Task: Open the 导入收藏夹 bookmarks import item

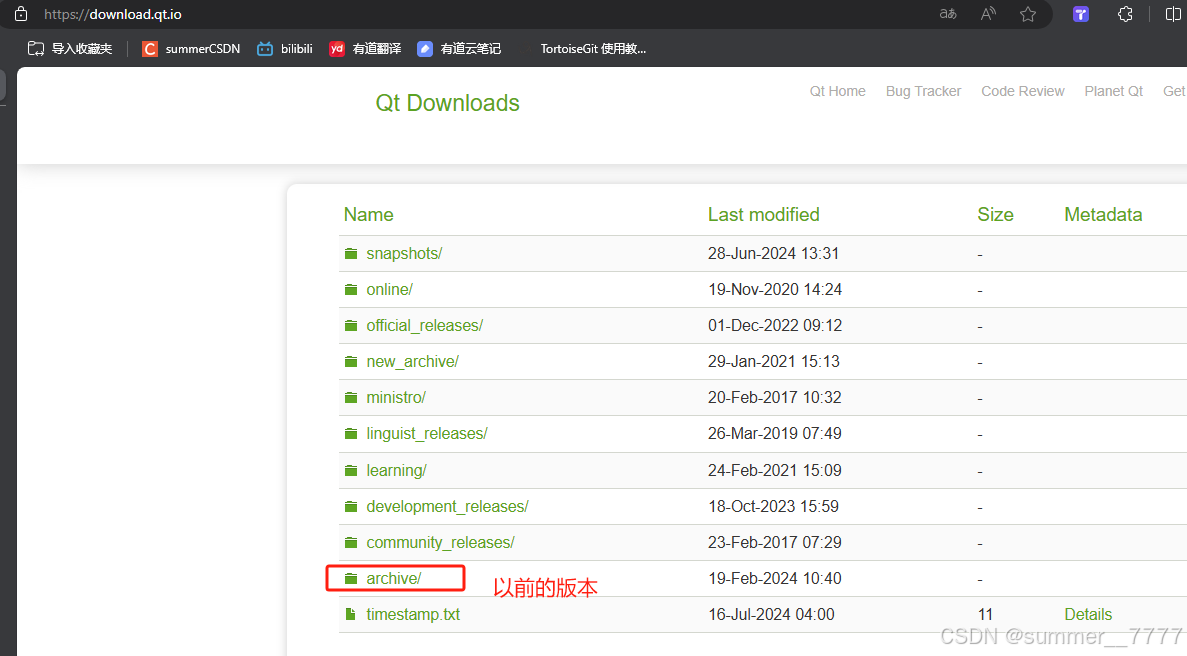Action: [x=70, y=48]
